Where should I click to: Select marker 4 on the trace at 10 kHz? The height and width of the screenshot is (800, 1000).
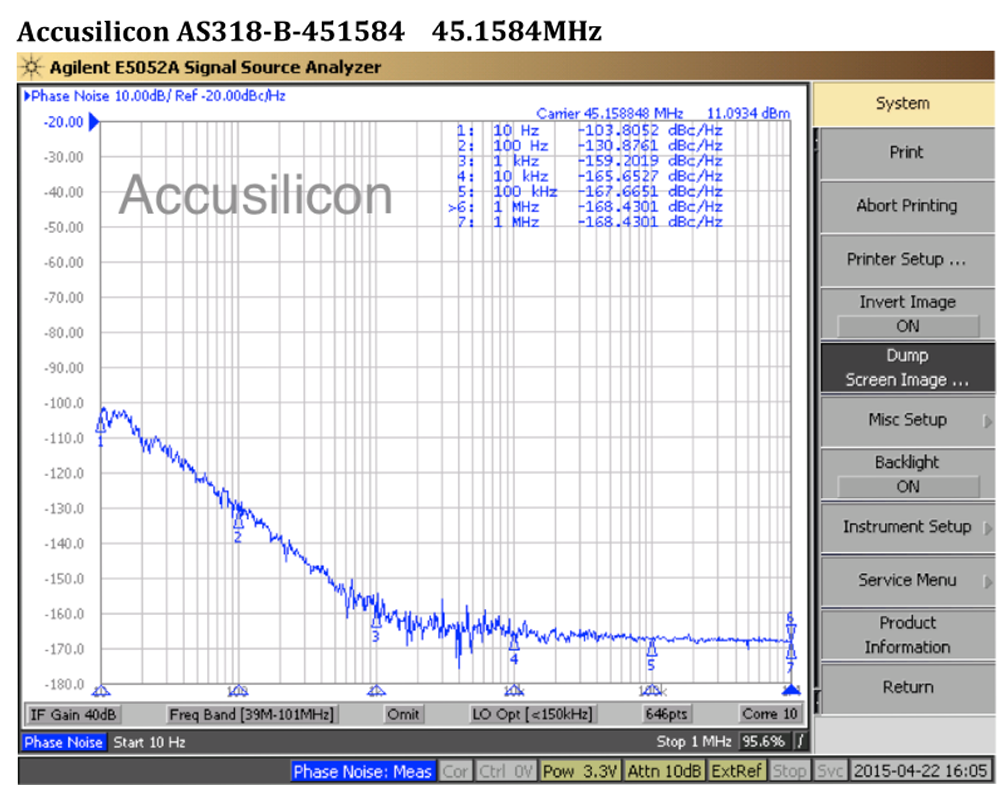point(513,643)
